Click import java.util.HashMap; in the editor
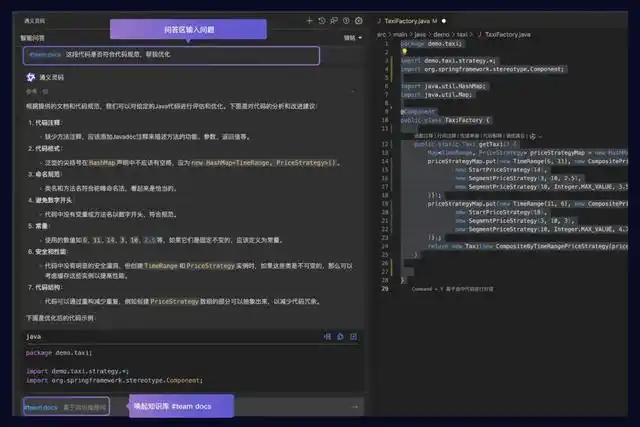 click(x=443, y=86)
